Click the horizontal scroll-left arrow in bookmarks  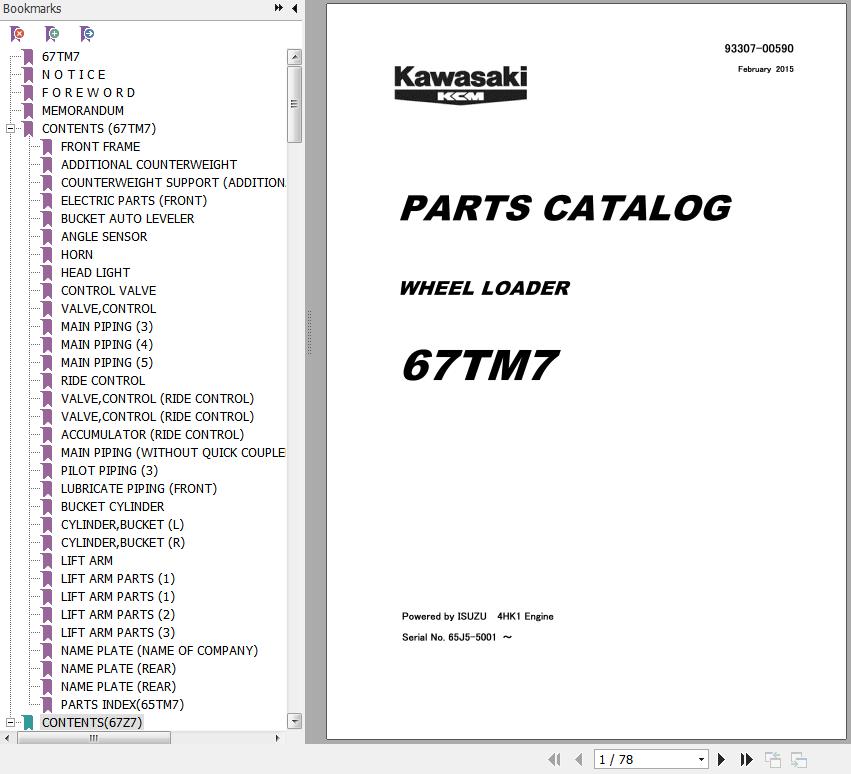coord(7,738)
